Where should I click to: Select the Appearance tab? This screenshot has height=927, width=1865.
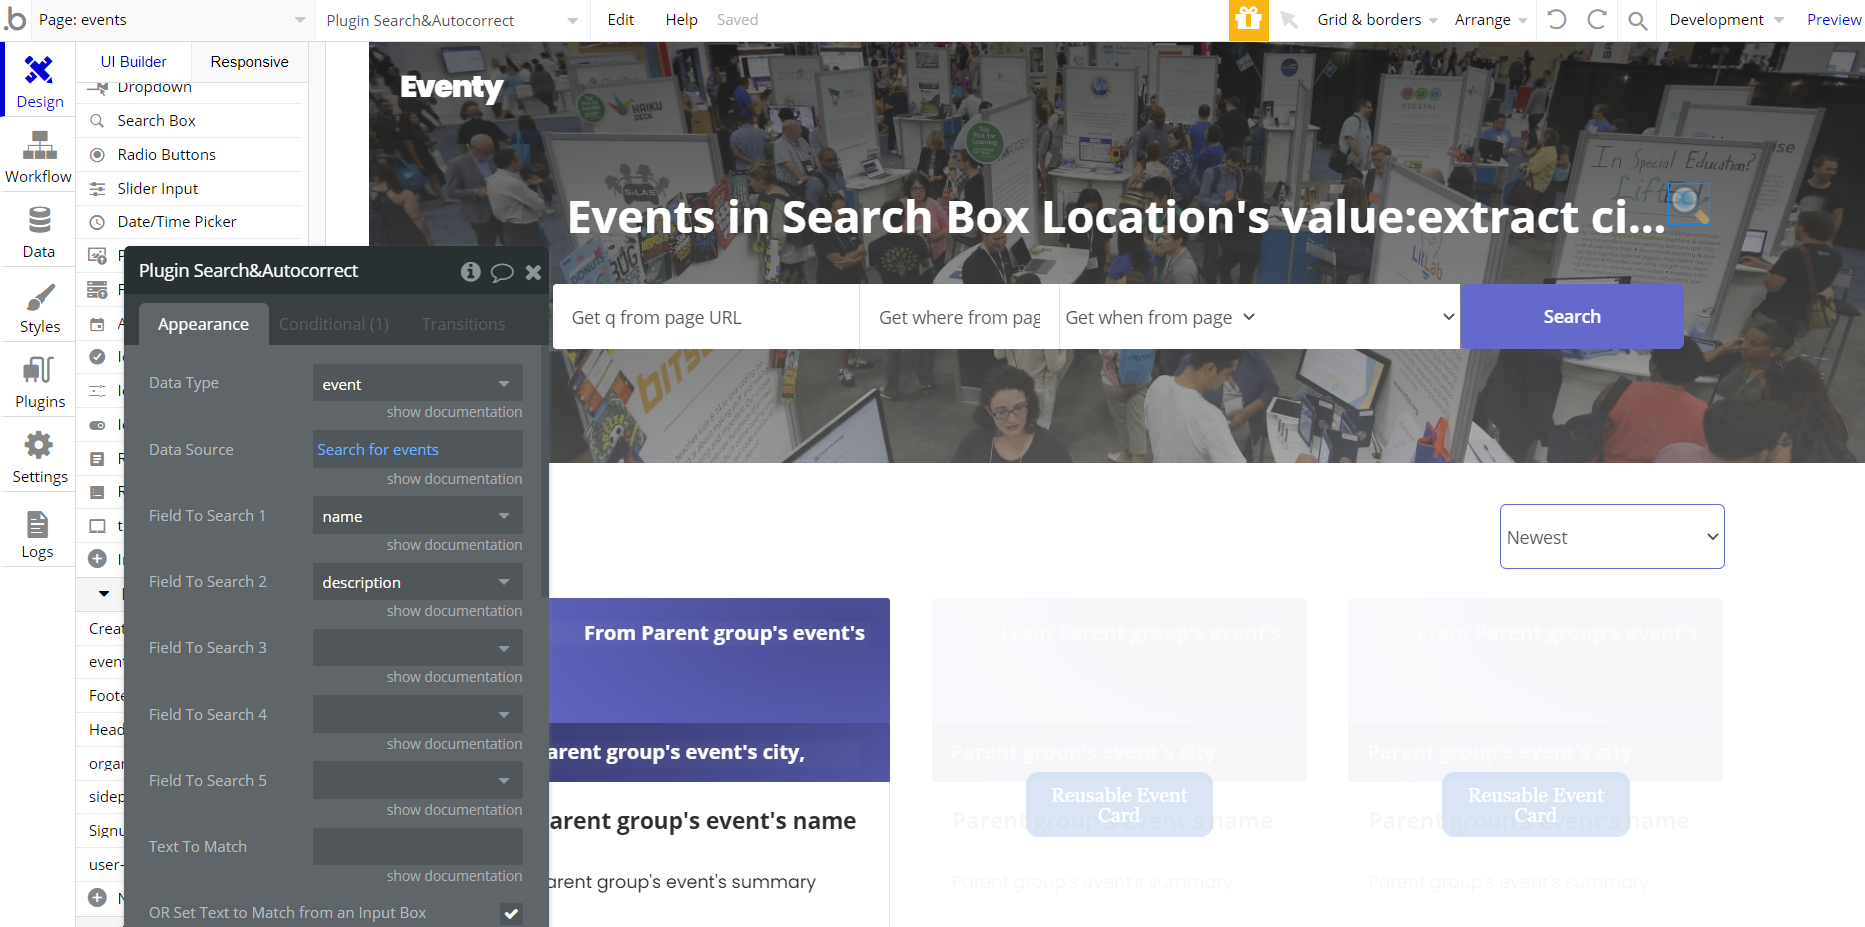click(203, 324)
